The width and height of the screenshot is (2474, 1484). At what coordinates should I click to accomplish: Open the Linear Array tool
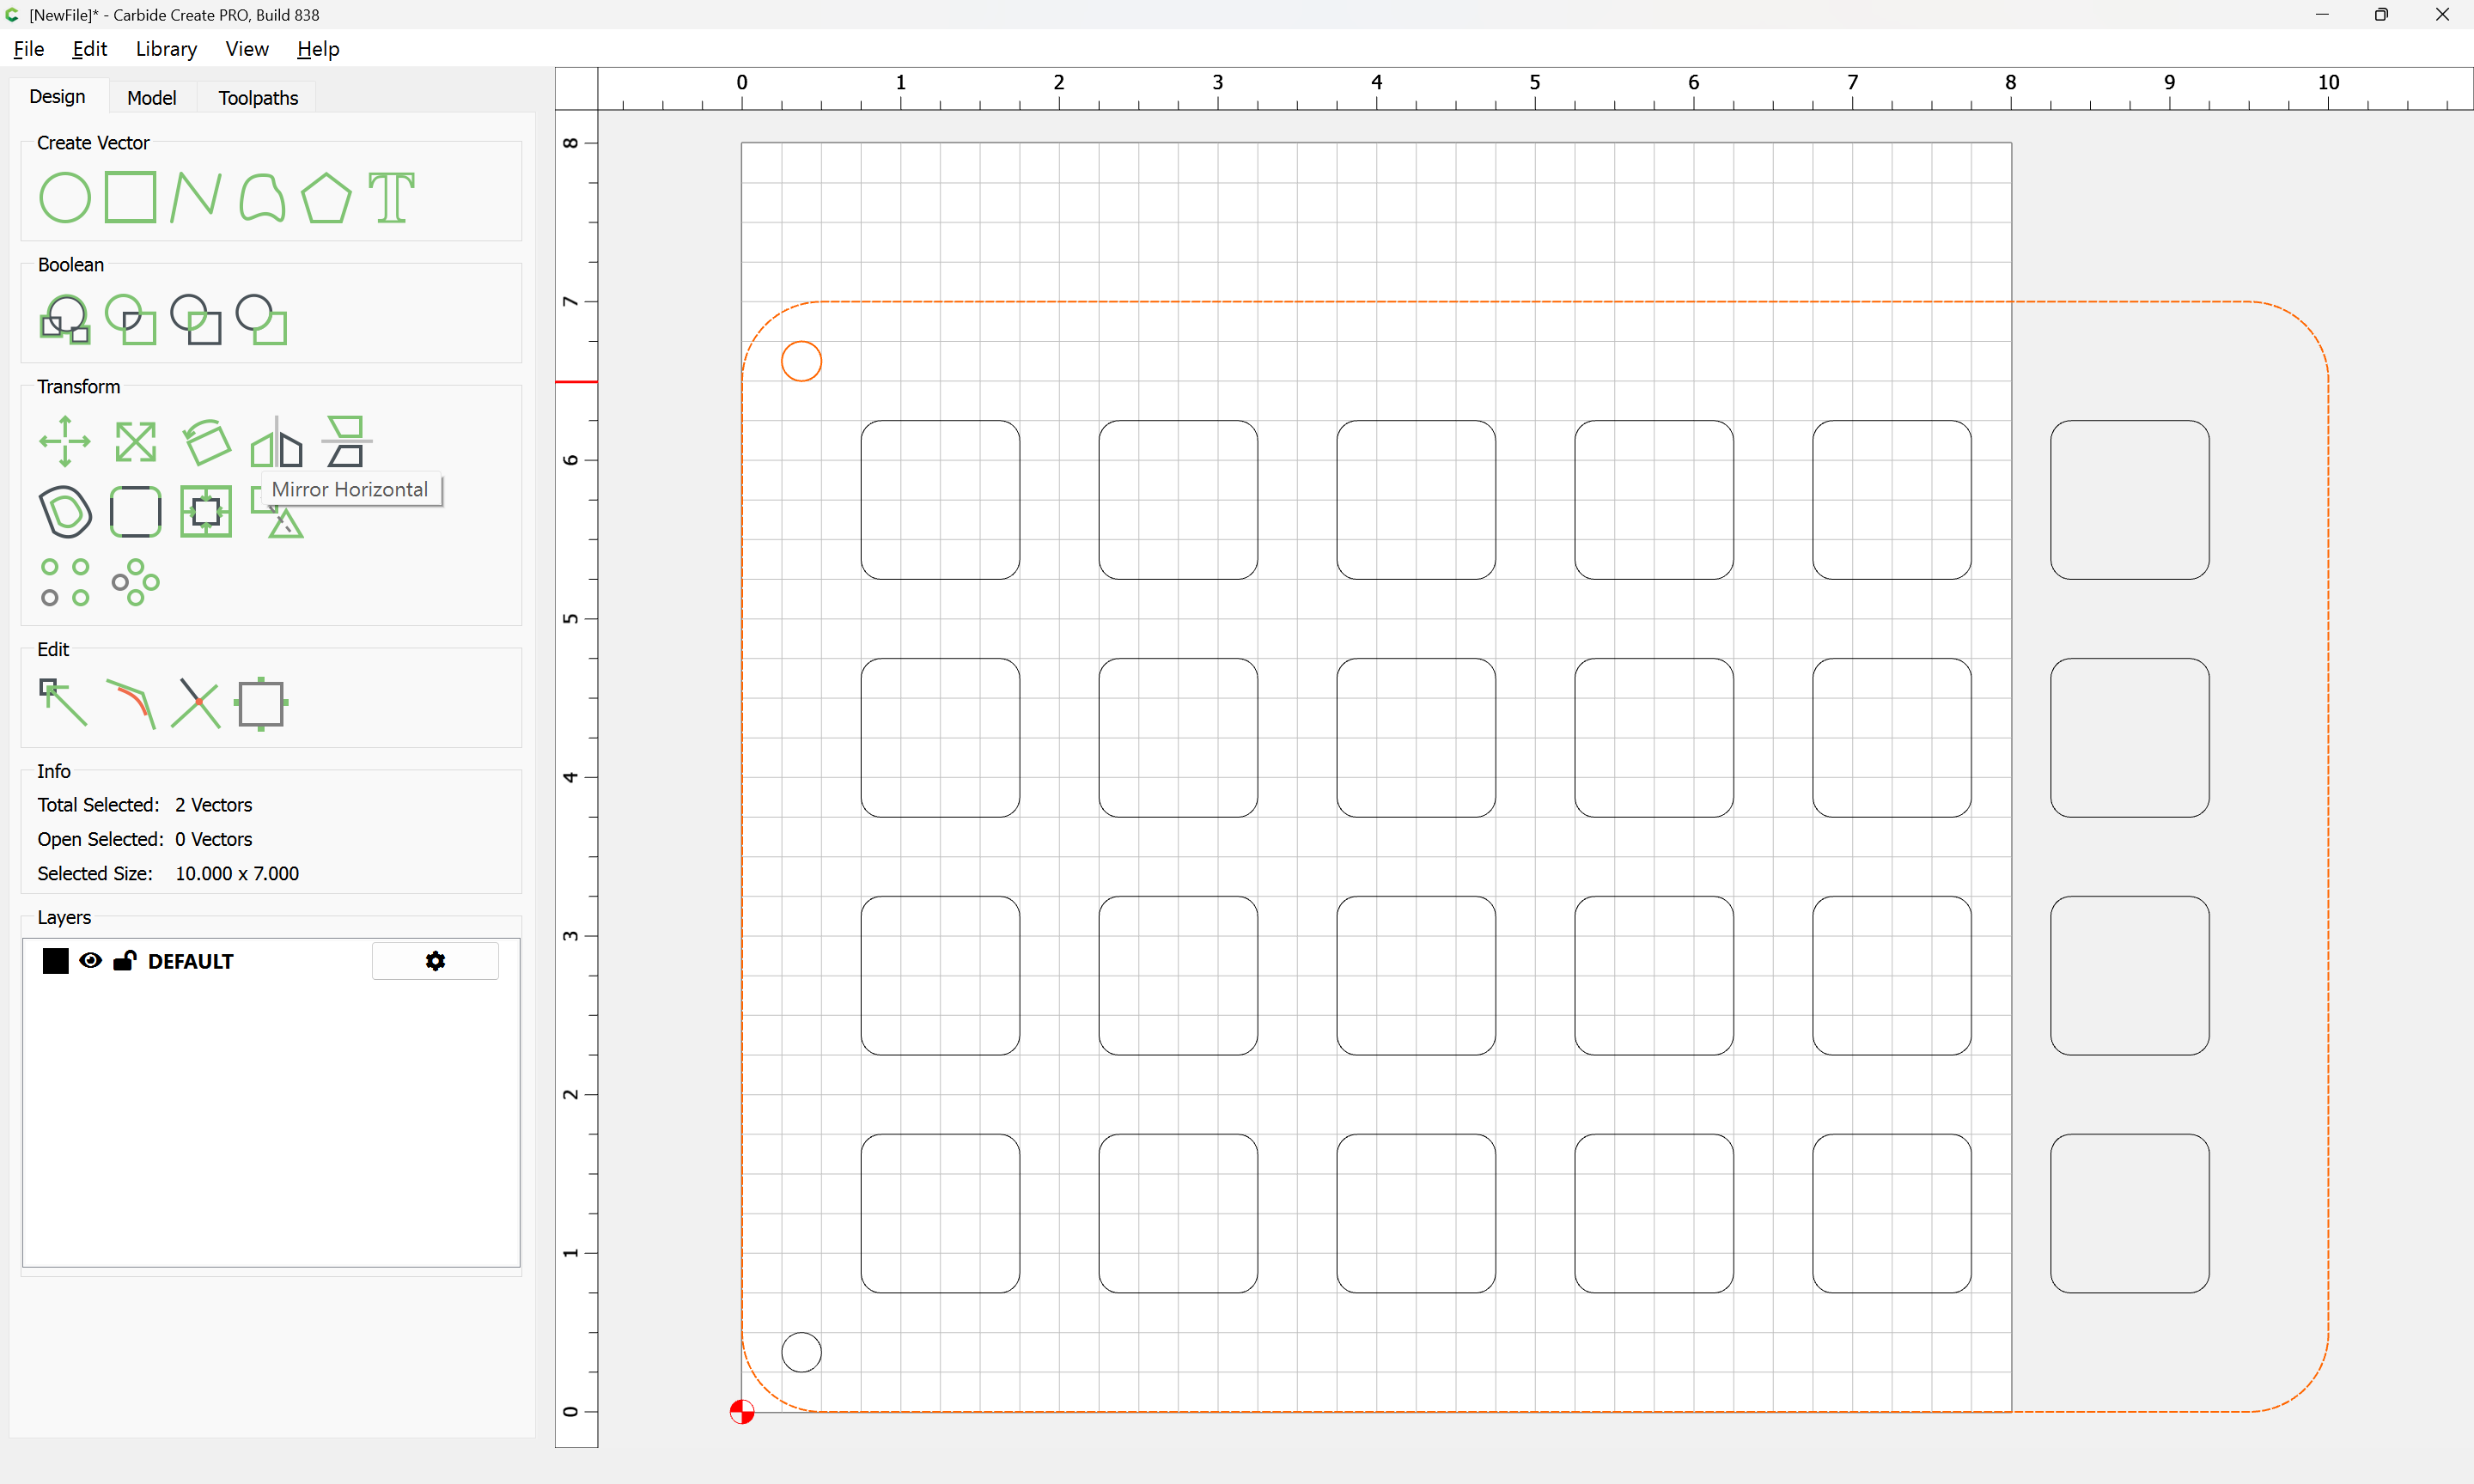click(65, 582)
